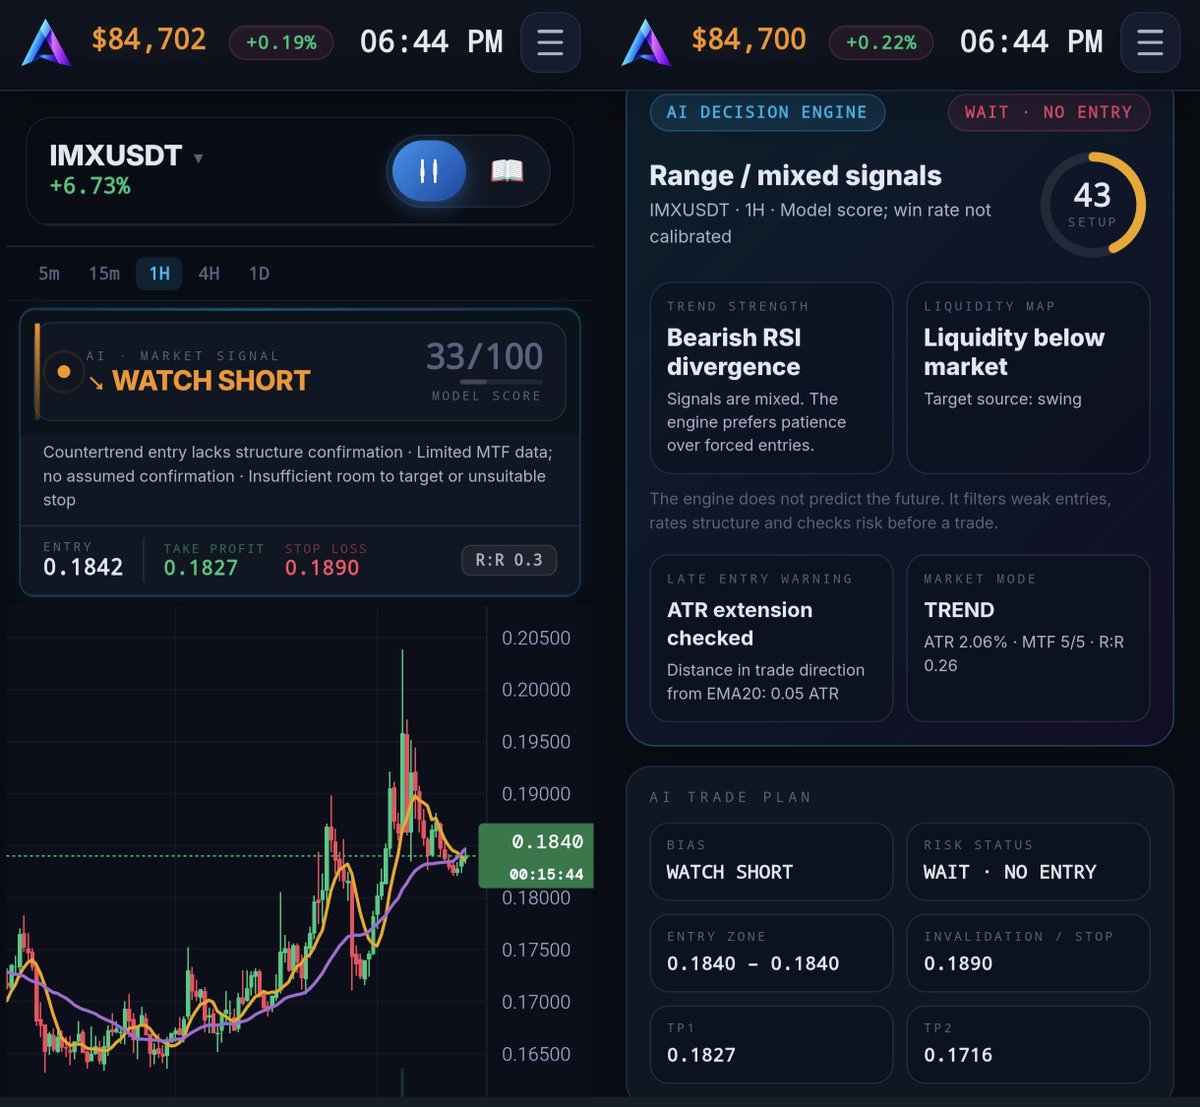1200x1107 pixels.
Task: Select the 1D timeframe tab
Action: 259,273
